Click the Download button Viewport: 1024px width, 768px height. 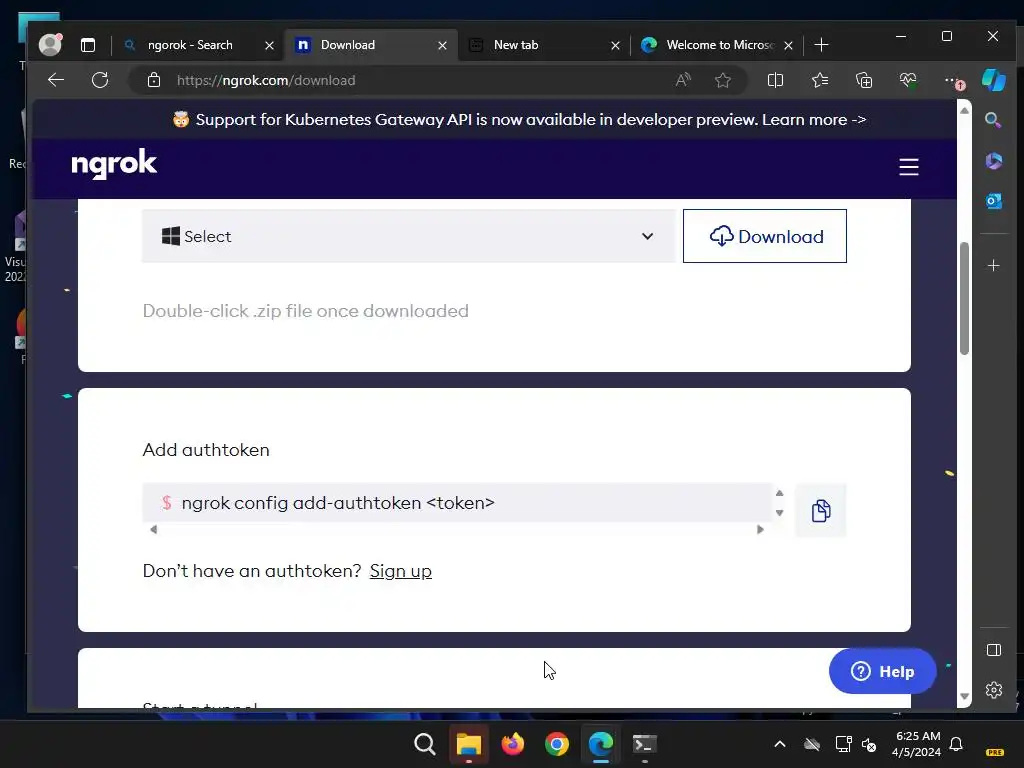(765, 236)
